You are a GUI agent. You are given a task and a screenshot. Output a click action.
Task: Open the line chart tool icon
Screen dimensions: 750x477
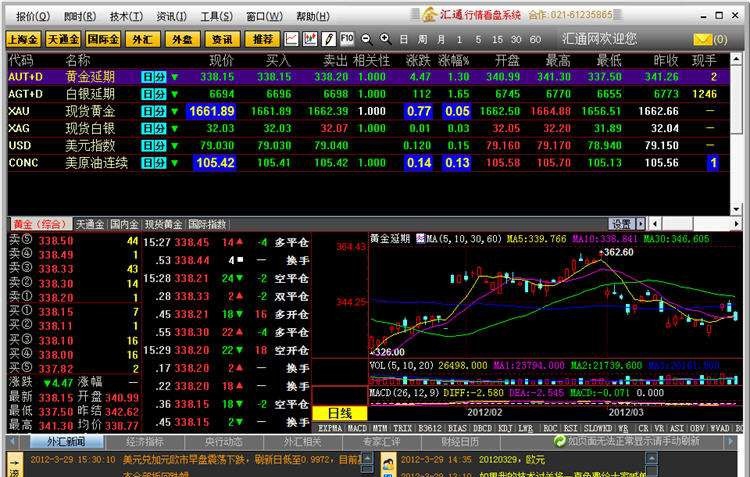pyautogui.click(x=291, y=39)
